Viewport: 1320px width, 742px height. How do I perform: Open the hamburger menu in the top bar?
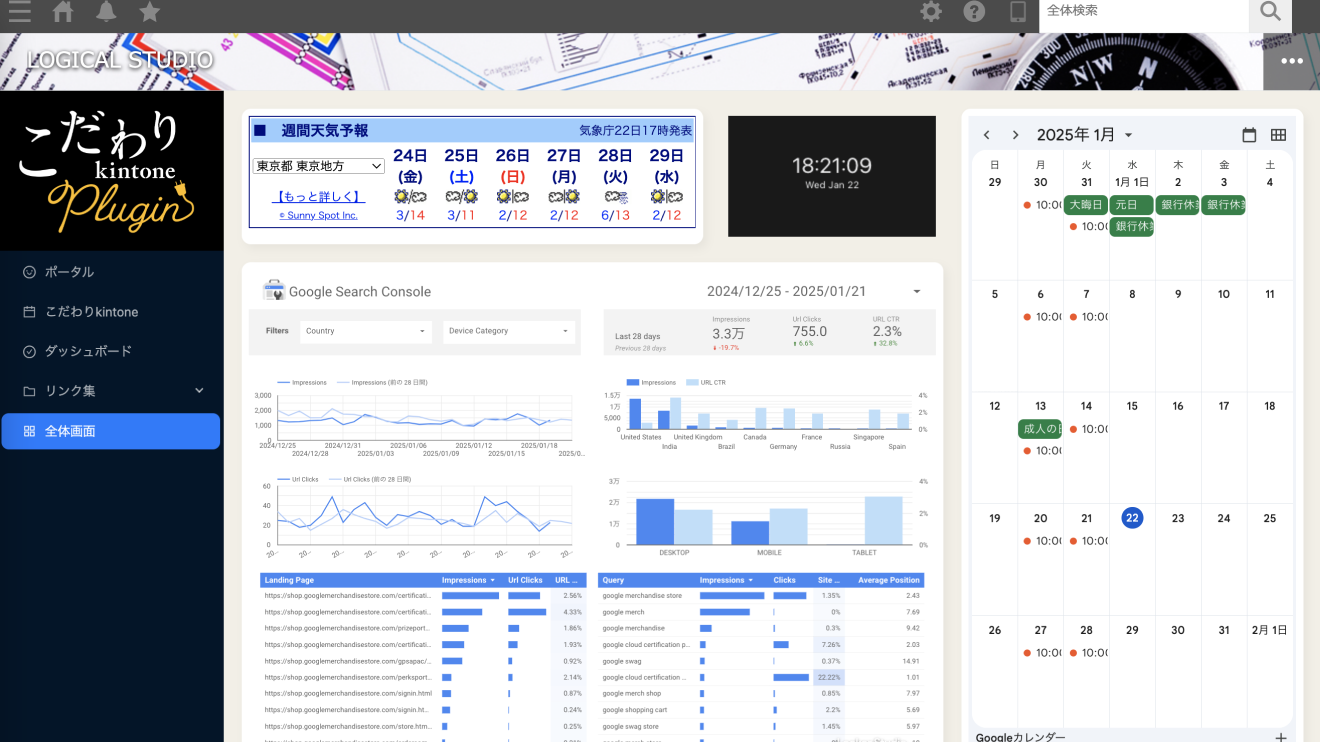pyautogui.click(x=18, y=12)
